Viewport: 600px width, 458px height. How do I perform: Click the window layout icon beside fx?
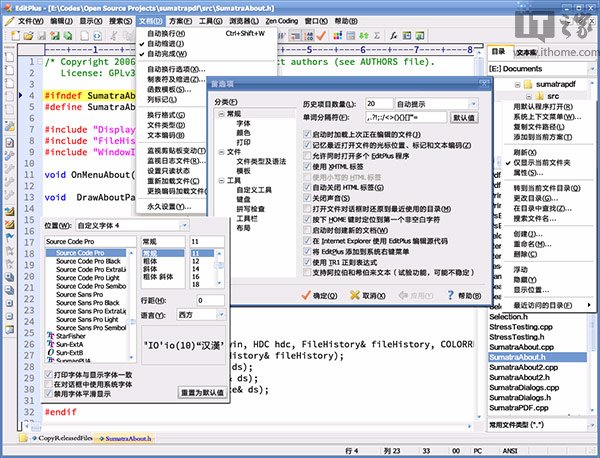coord(407,36)
